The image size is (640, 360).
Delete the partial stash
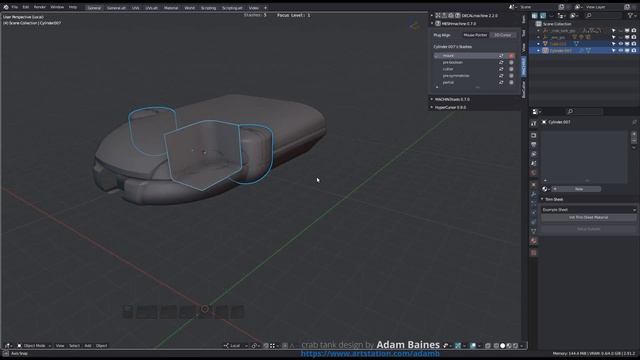(511, 82)
